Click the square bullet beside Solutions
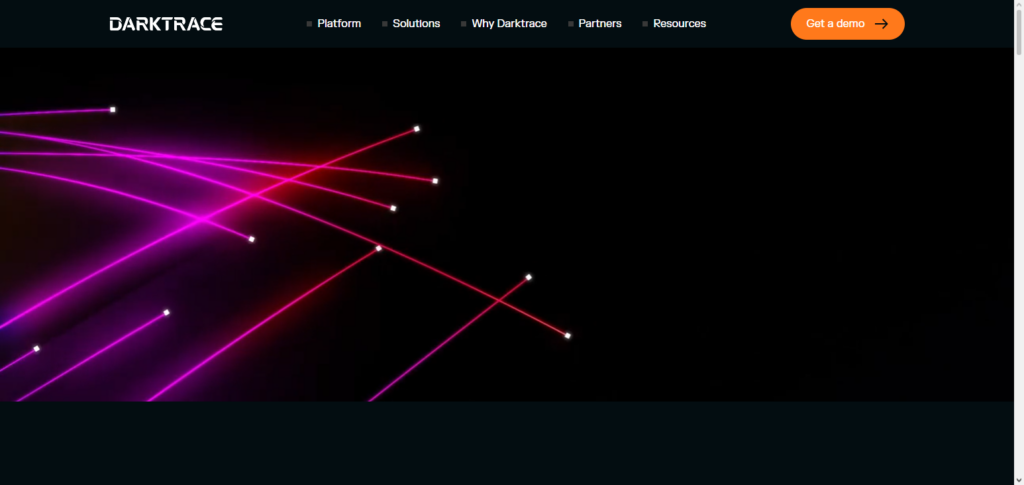The width and height of the screenshot is (1024, 485). [x=385, y=24]
